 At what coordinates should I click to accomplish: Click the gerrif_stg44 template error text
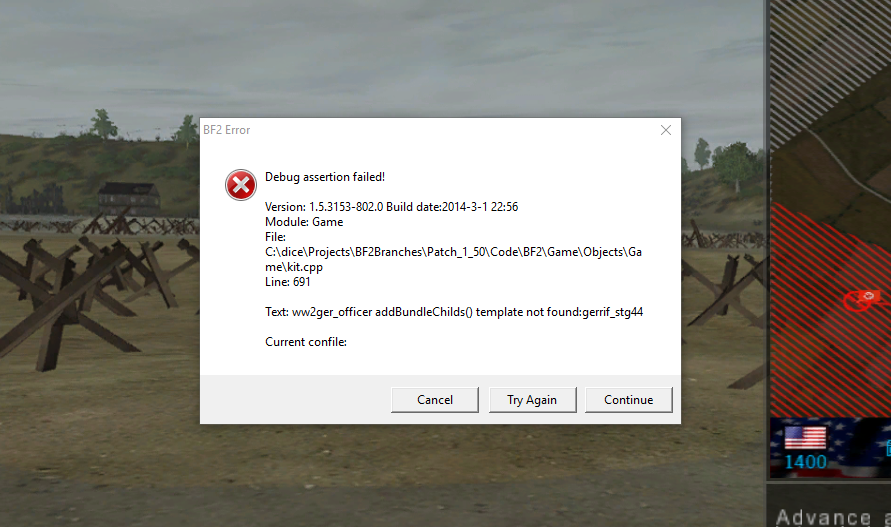coord(454,312)
